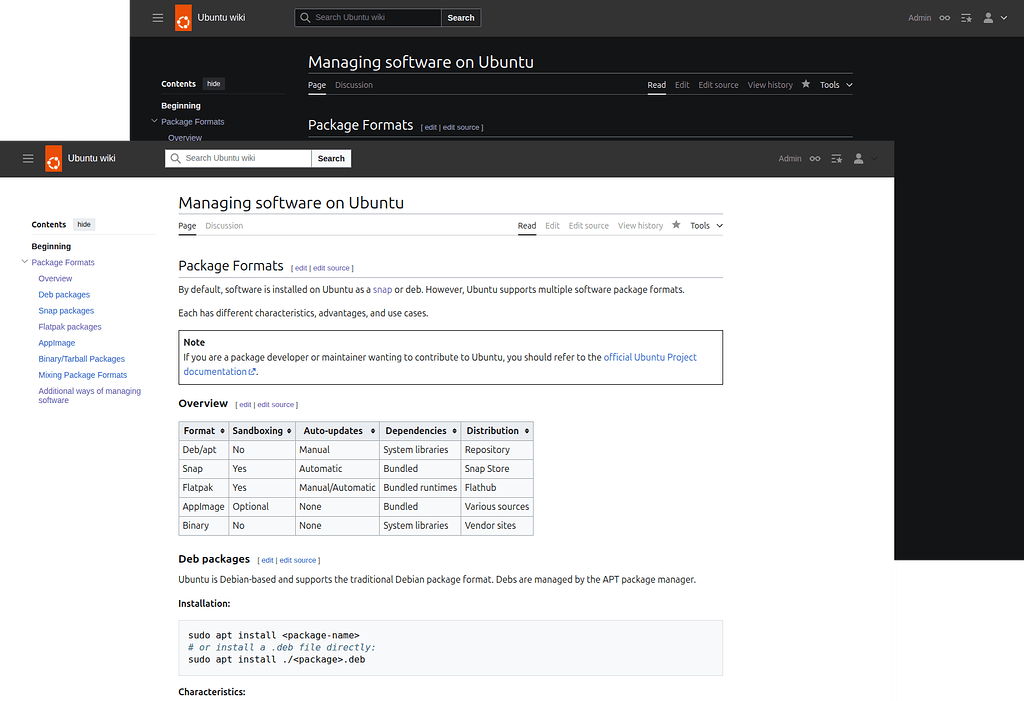Open the user account dropdown in dark window

[995, 17]
